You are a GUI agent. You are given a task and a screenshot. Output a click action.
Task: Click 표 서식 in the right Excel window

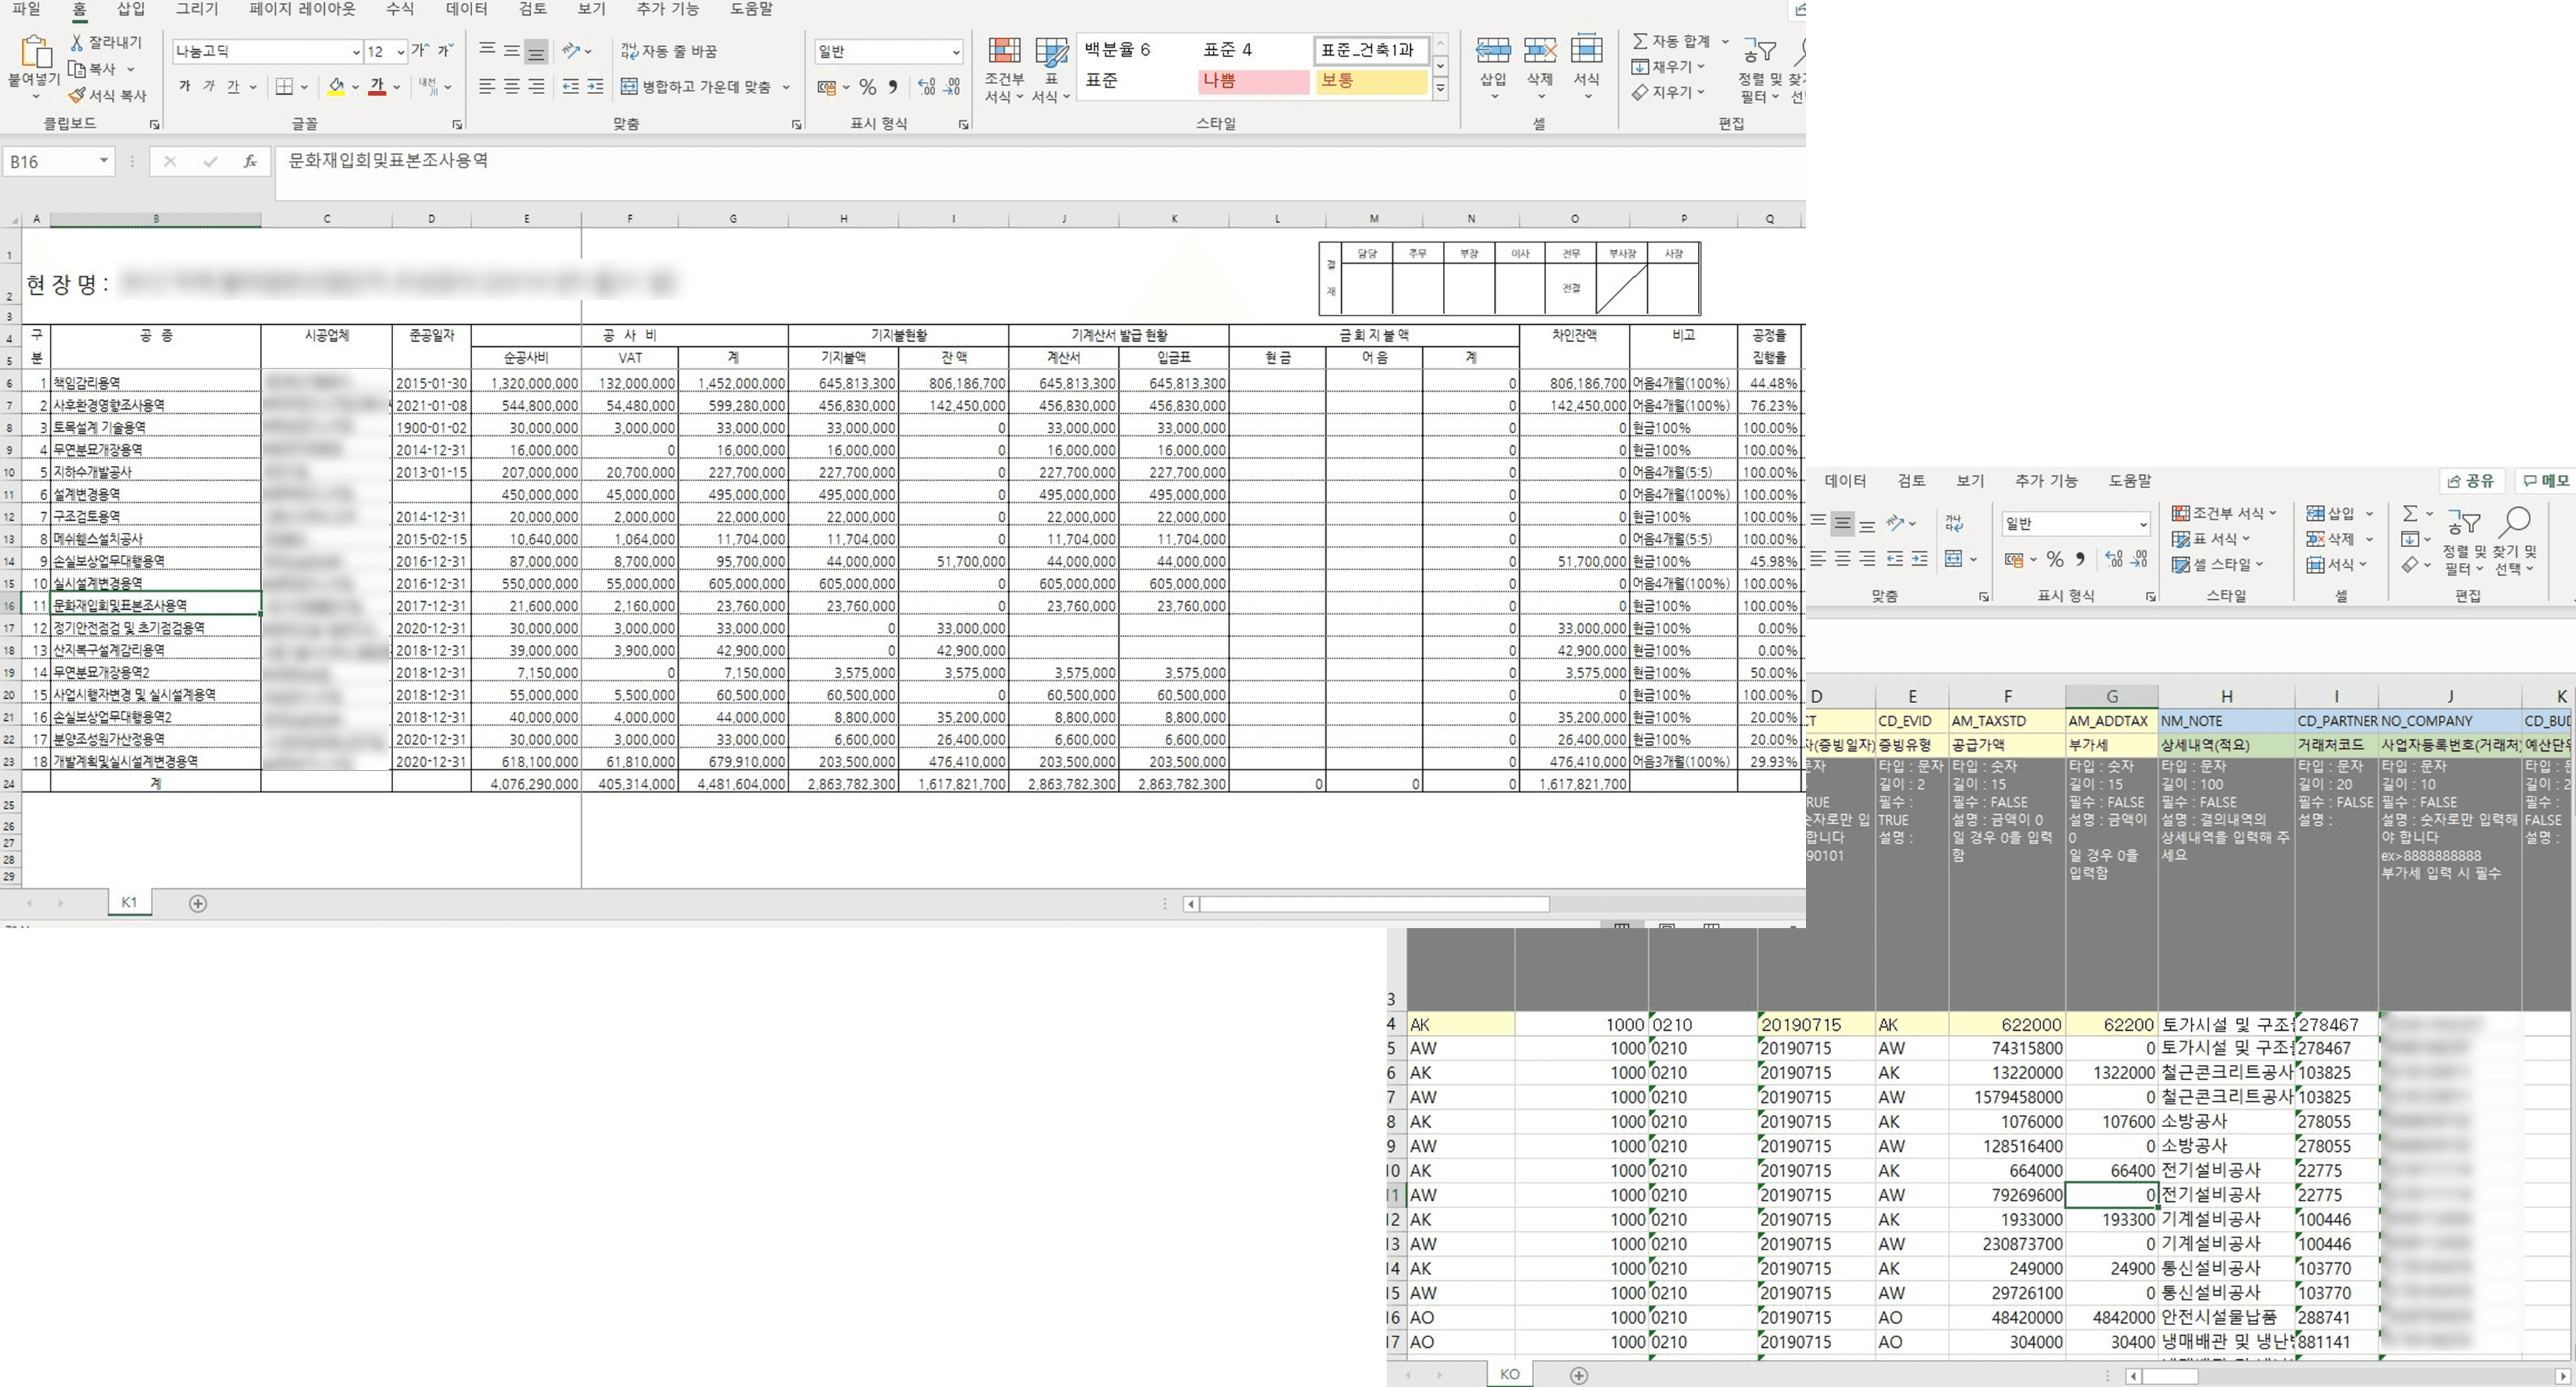coord(2210,539)
